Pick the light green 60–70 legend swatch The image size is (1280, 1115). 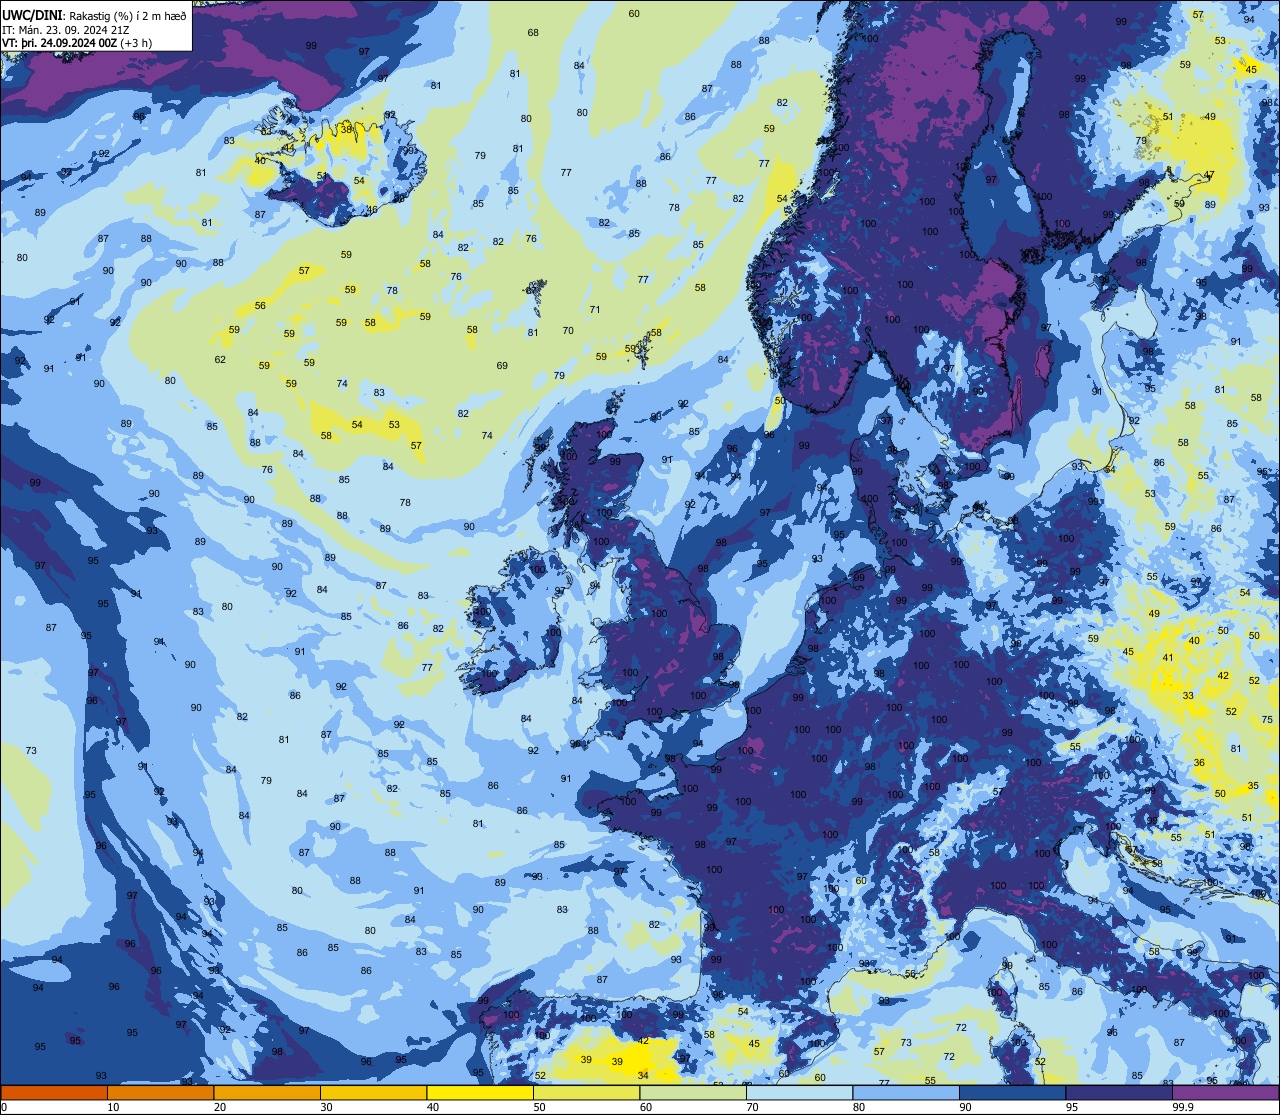tap(693, 1093)
